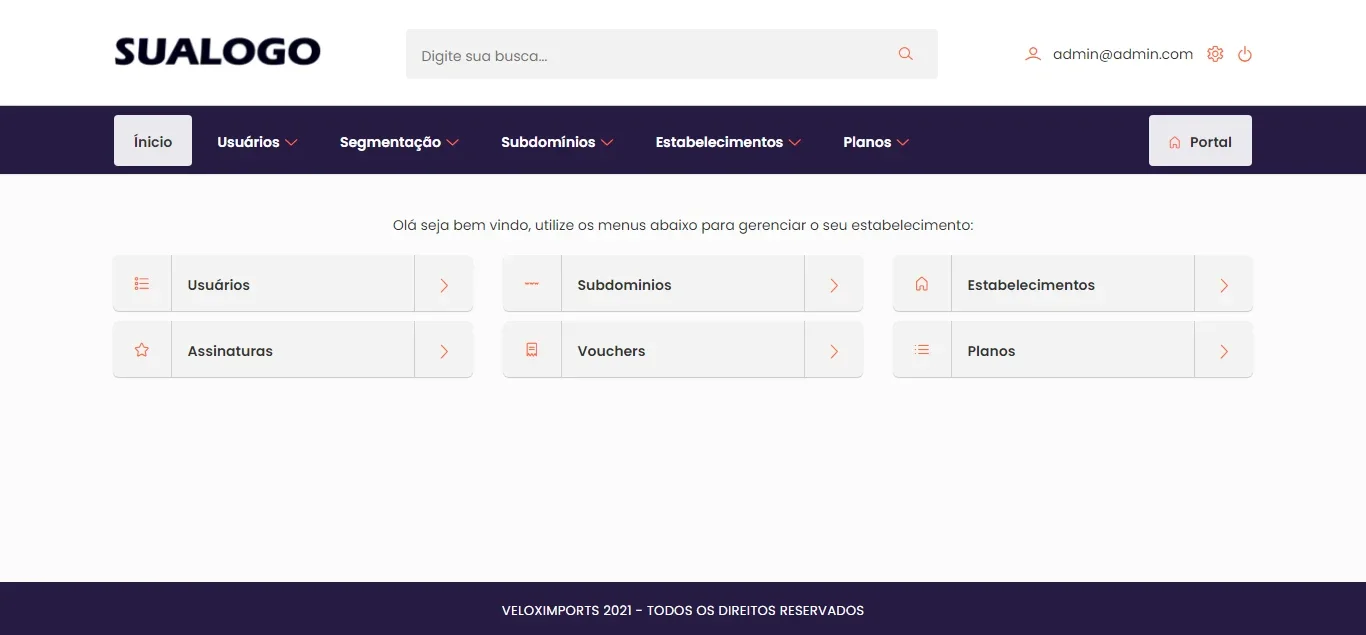Screen dimensions: 1366x635
Task: Expand the Usuários dropdown in navbar
Action: coord(258,142)
